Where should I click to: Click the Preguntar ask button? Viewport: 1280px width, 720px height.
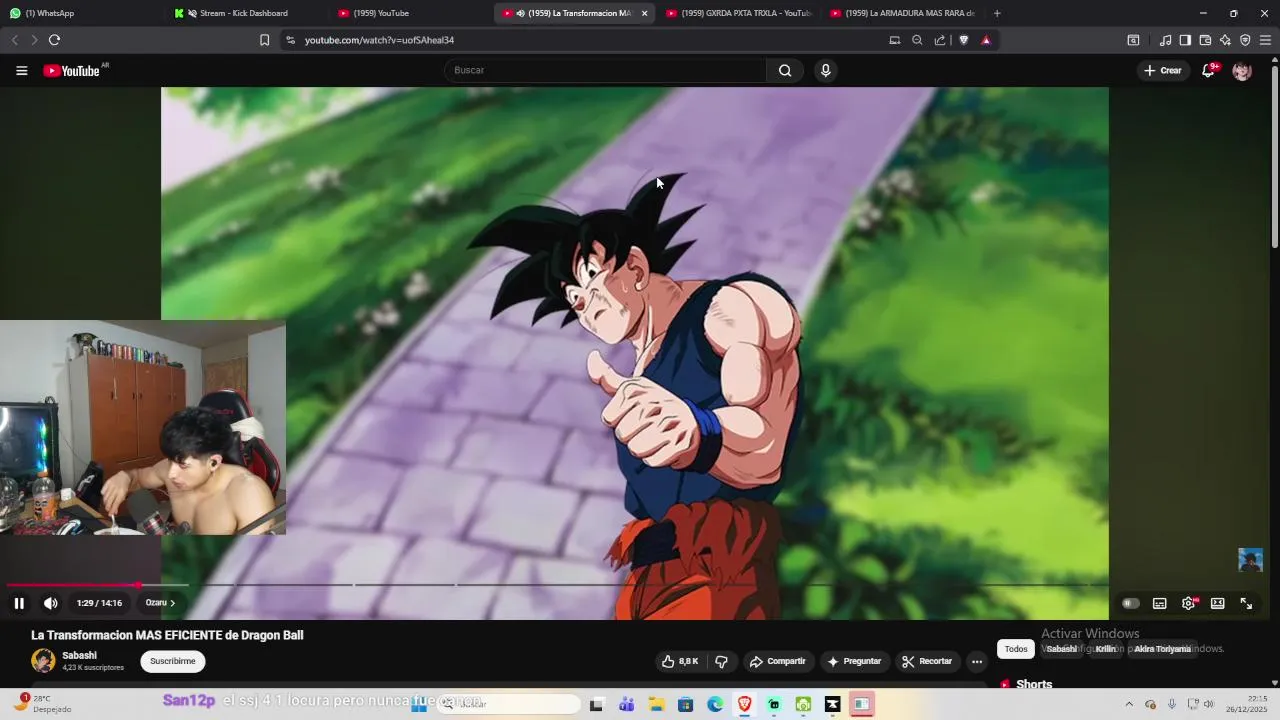tap(854, 661)
